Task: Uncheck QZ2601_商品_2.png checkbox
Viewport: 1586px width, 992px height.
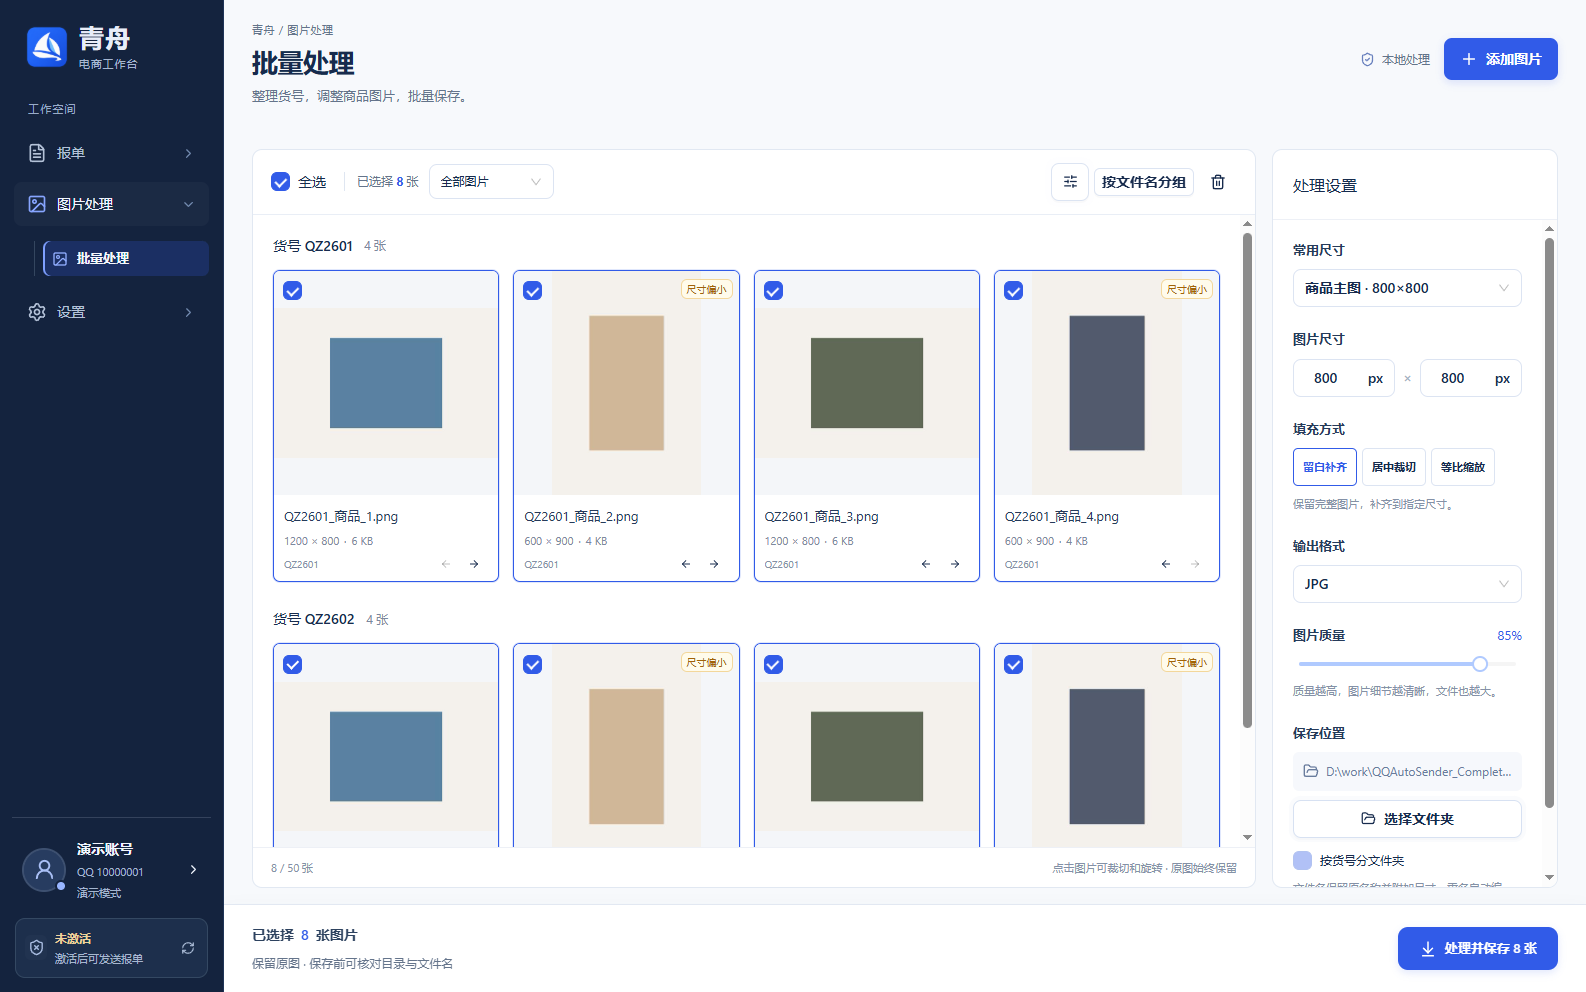Action: (533, 291)
